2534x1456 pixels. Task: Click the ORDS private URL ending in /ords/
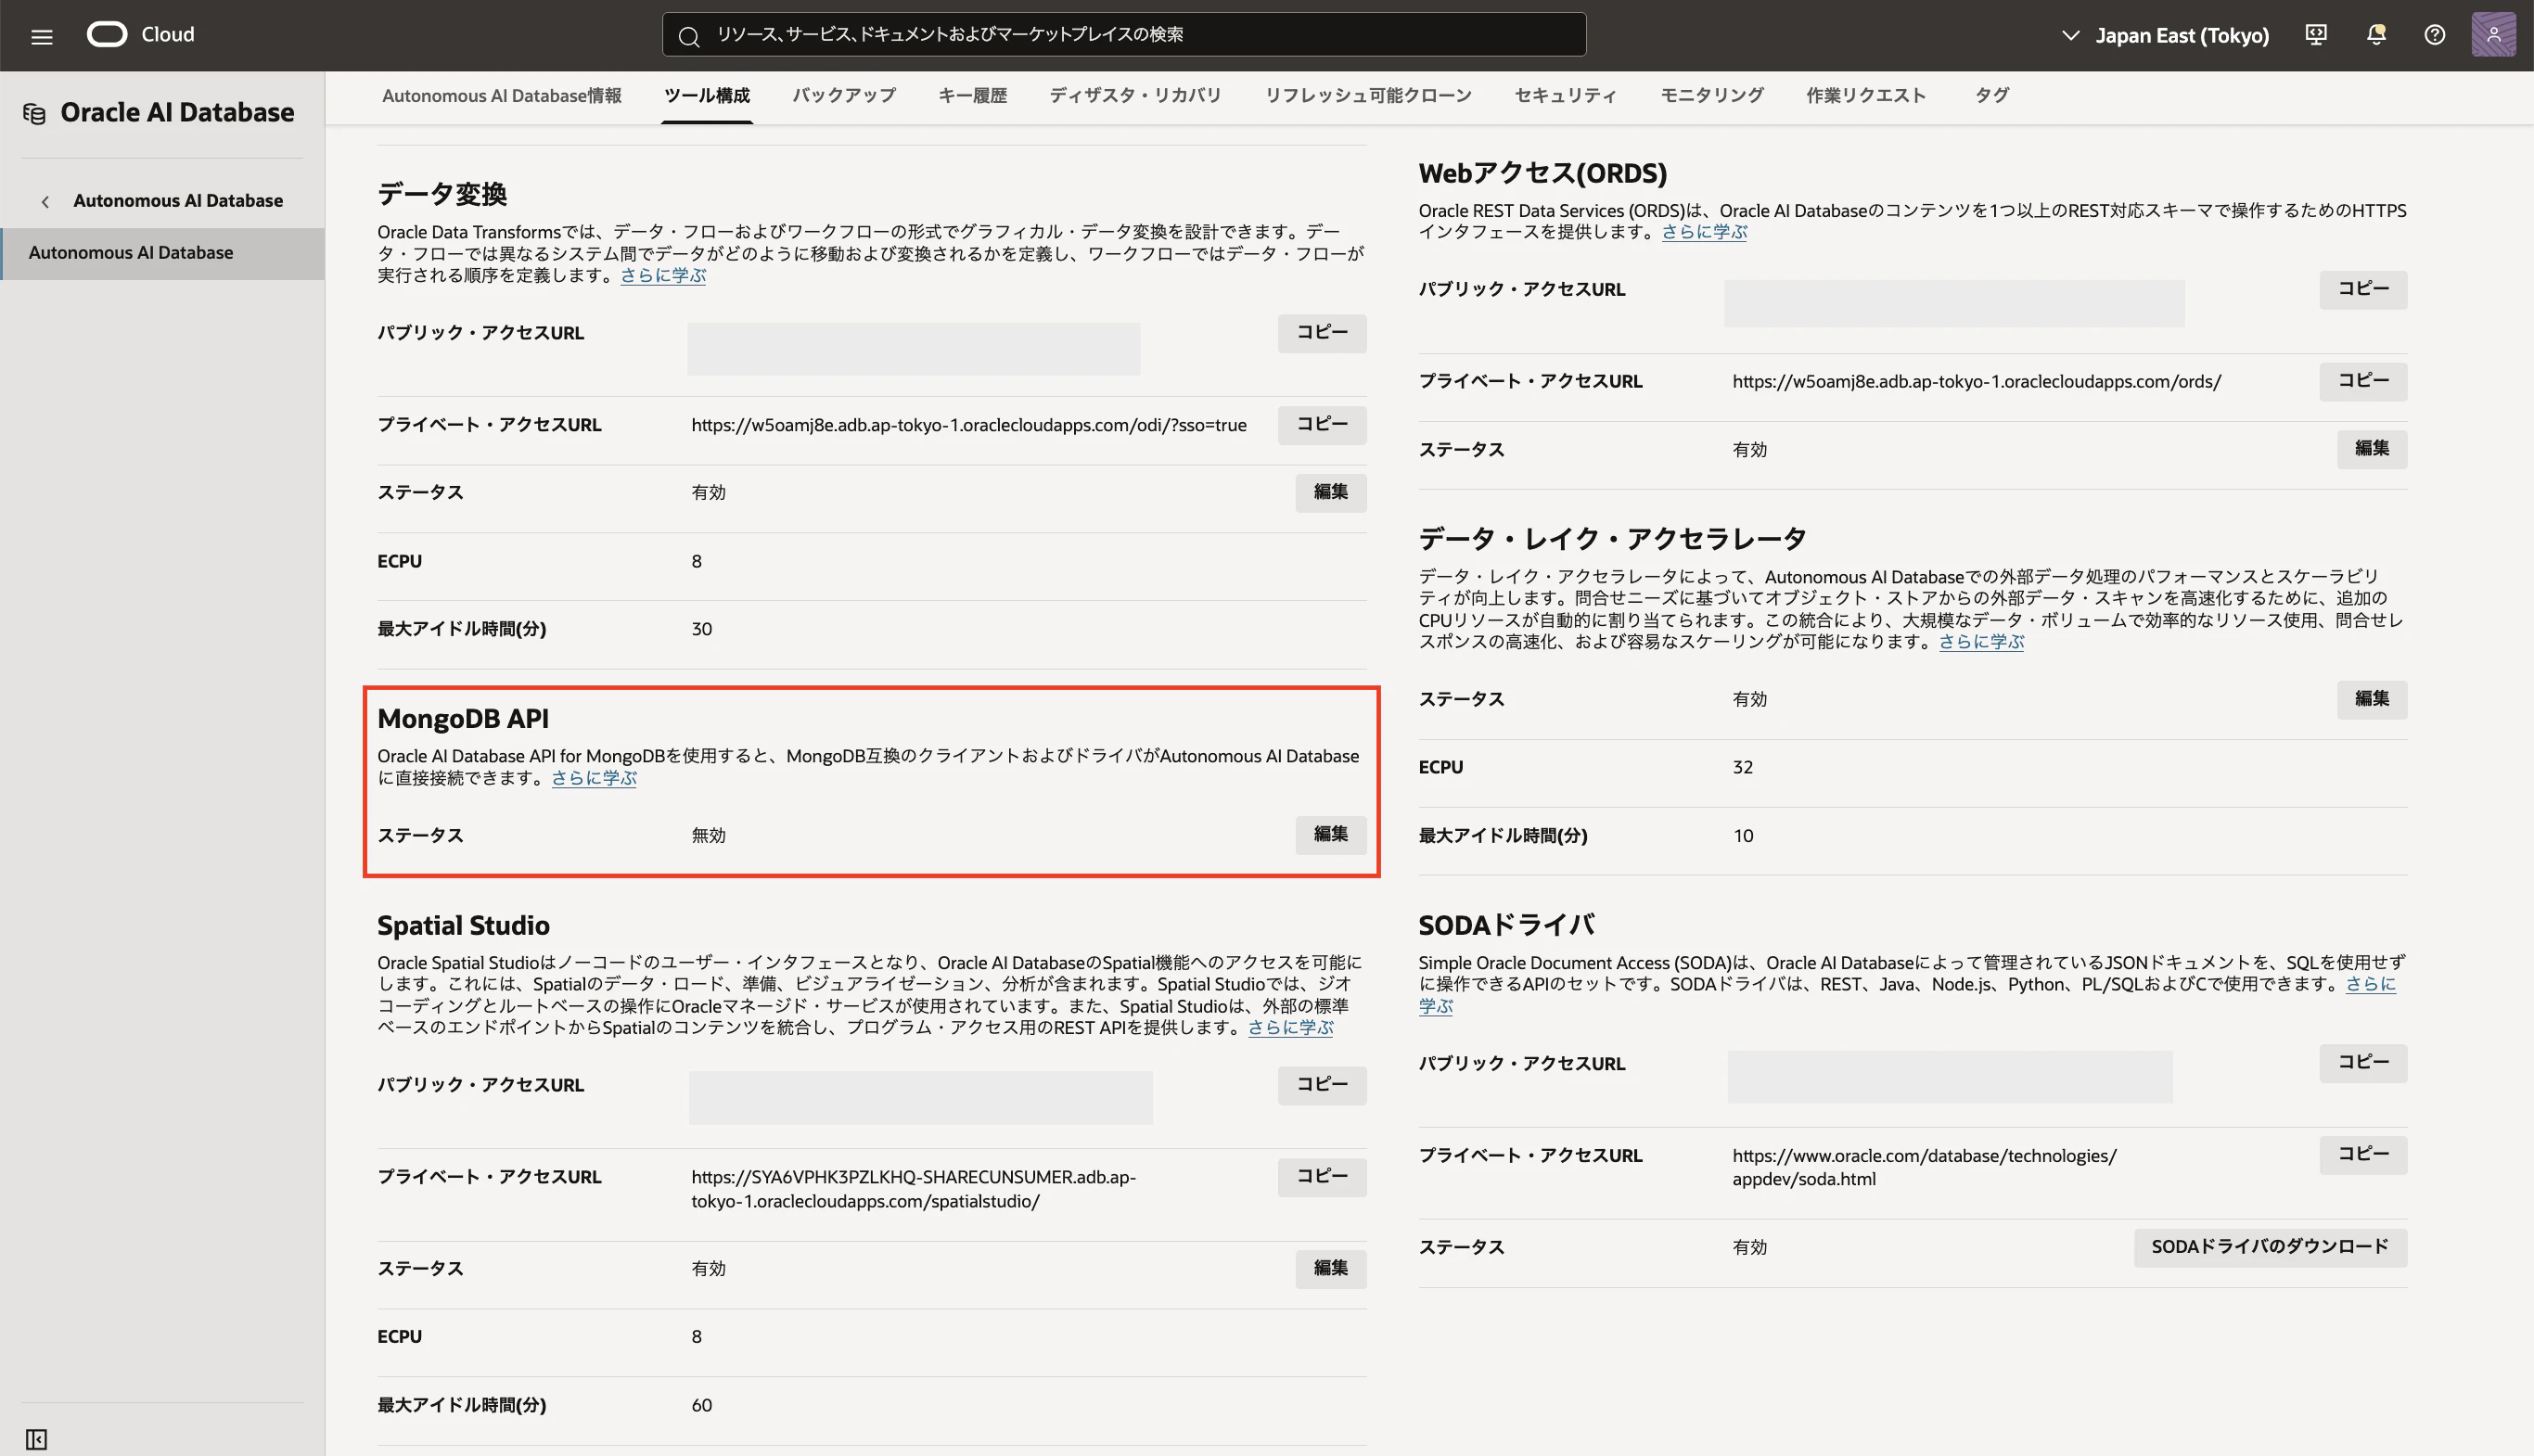[x=1977, y=382]
